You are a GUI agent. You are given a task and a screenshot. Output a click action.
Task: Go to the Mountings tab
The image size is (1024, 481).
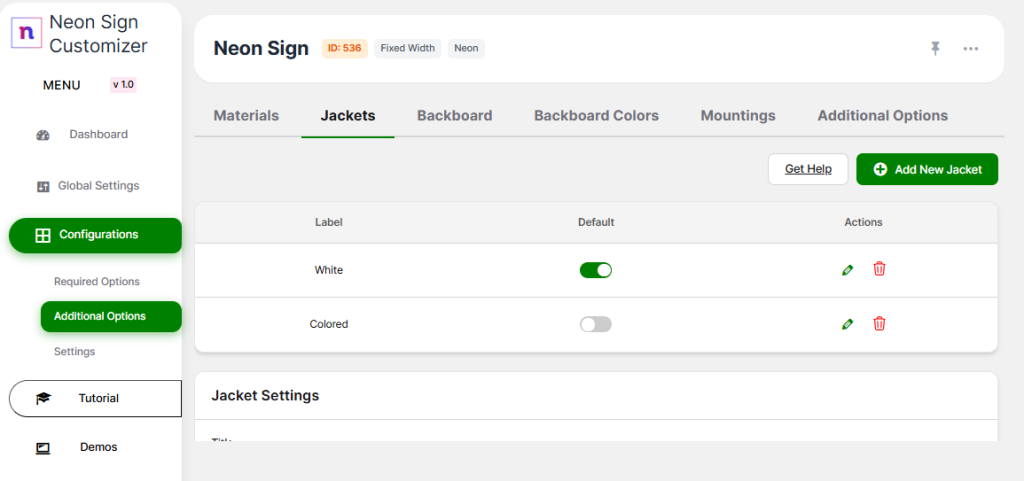[x=738, y=116]
